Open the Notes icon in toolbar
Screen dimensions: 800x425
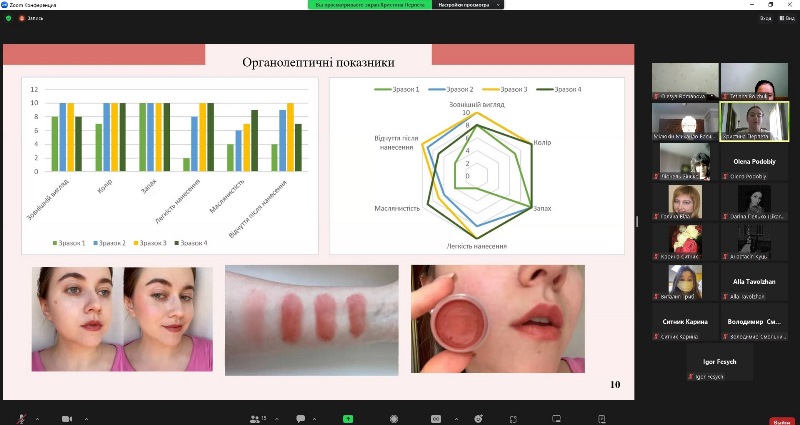click(x=602, y=419)
